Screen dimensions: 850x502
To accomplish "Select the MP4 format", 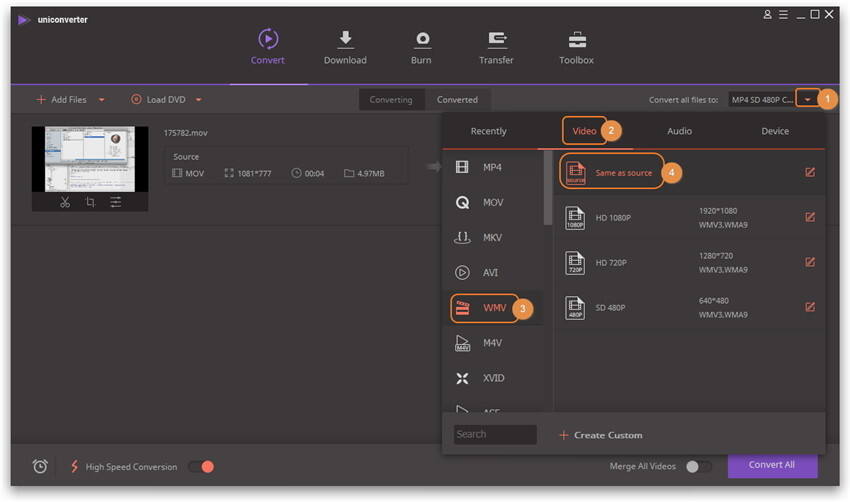I will click(x=493, y=167).
